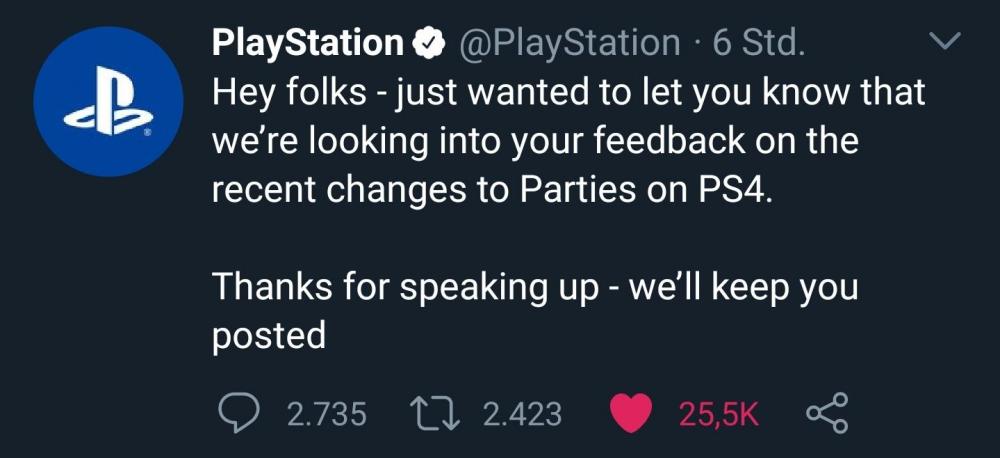Click the 2.423 retweets count
Screen dimensions: 1000x458
(x=522, y=413)
